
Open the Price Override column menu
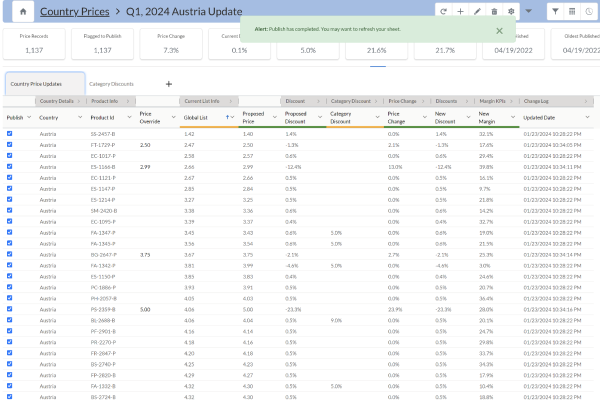(174, 117)
